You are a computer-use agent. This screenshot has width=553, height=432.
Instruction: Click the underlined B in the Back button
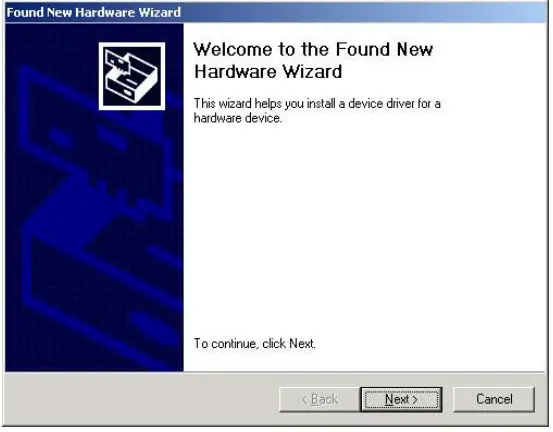315,399
